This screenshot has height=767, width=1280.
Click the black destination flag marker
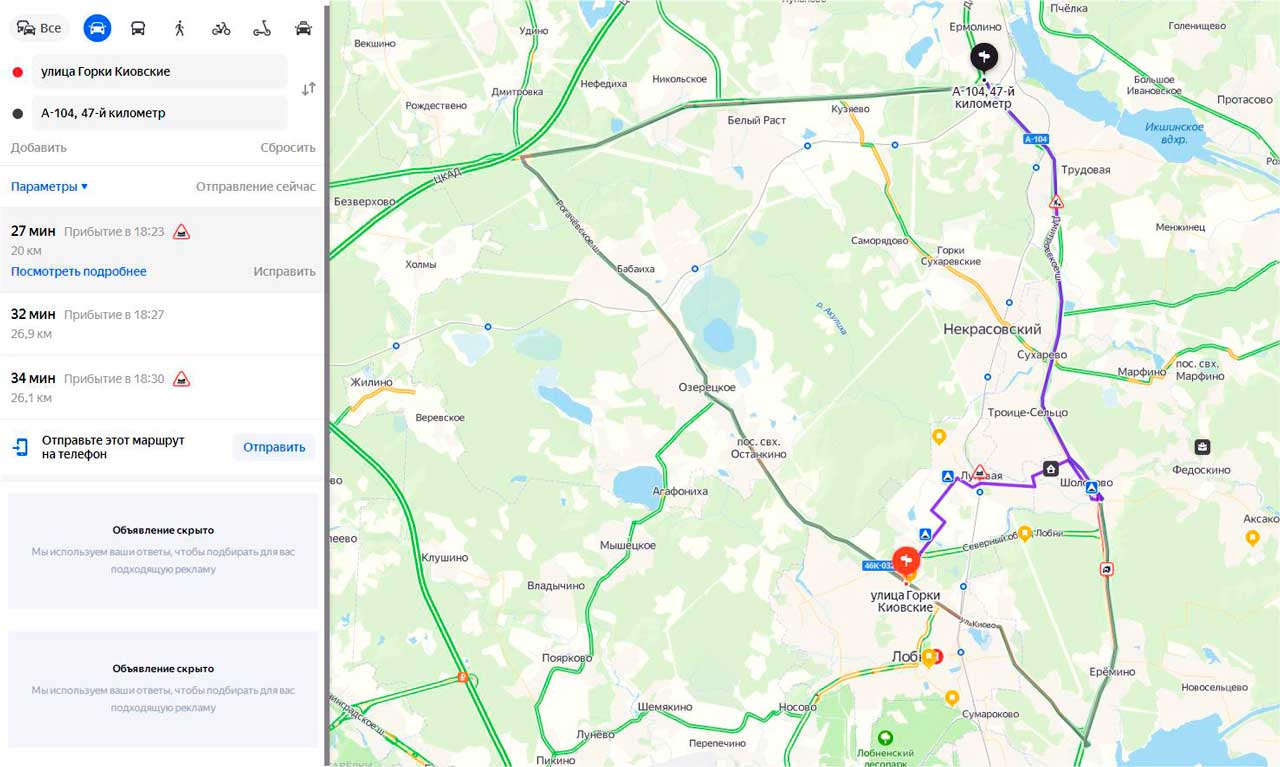(984, 57)
